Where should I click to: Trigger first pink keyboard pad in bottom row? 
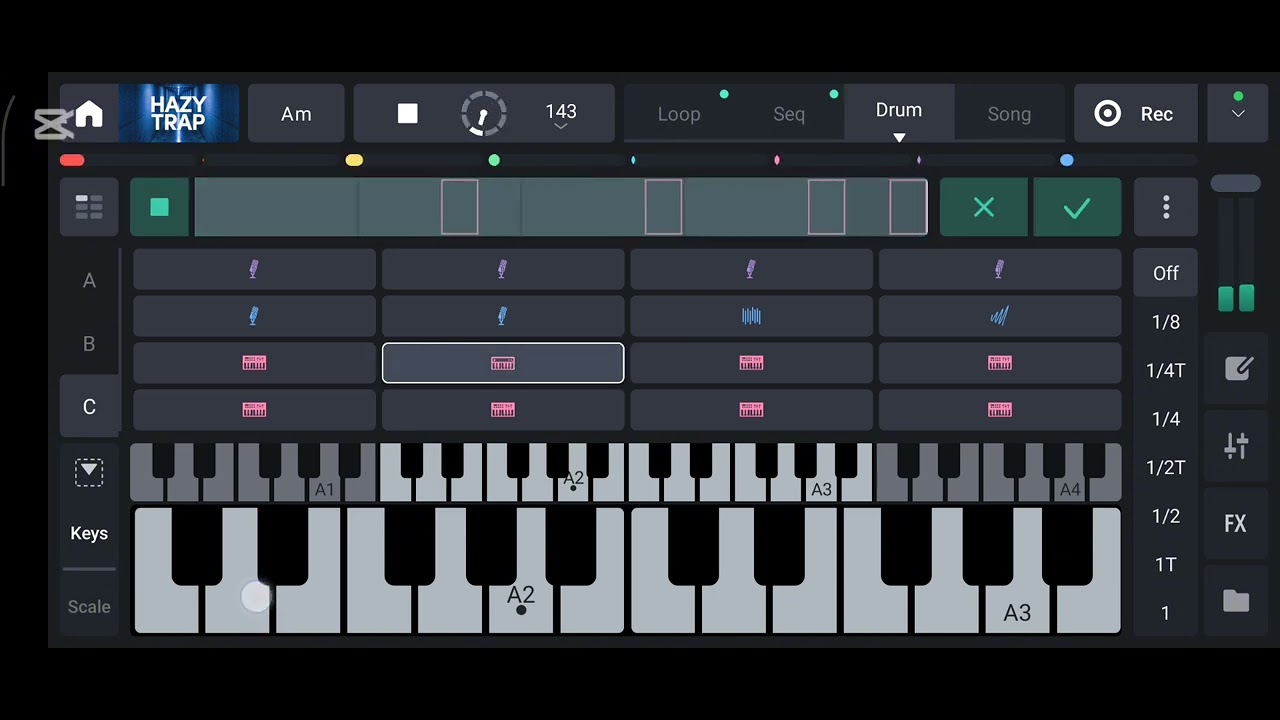pos(254,410)
